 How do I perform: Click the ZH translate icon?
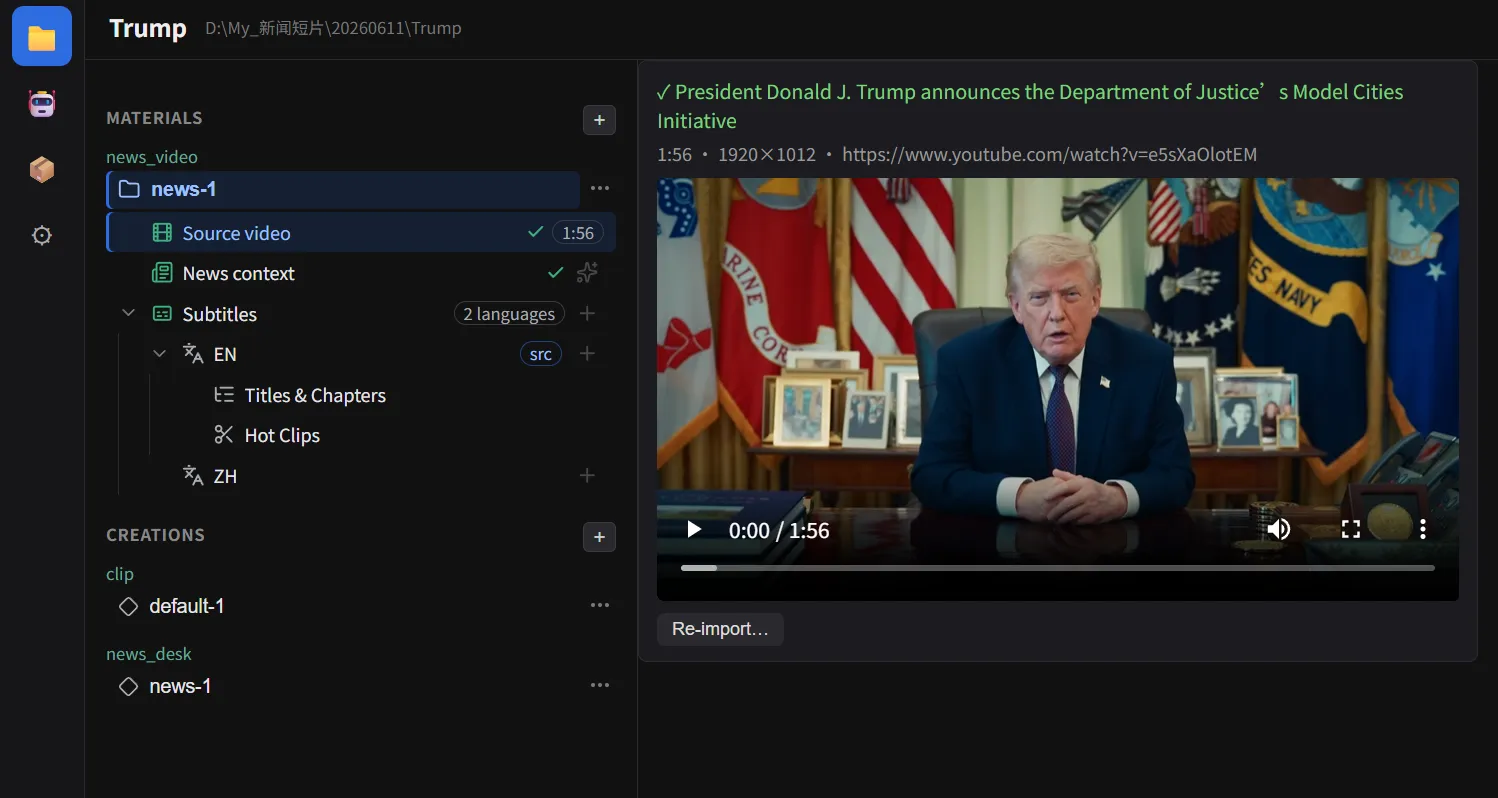193,476
